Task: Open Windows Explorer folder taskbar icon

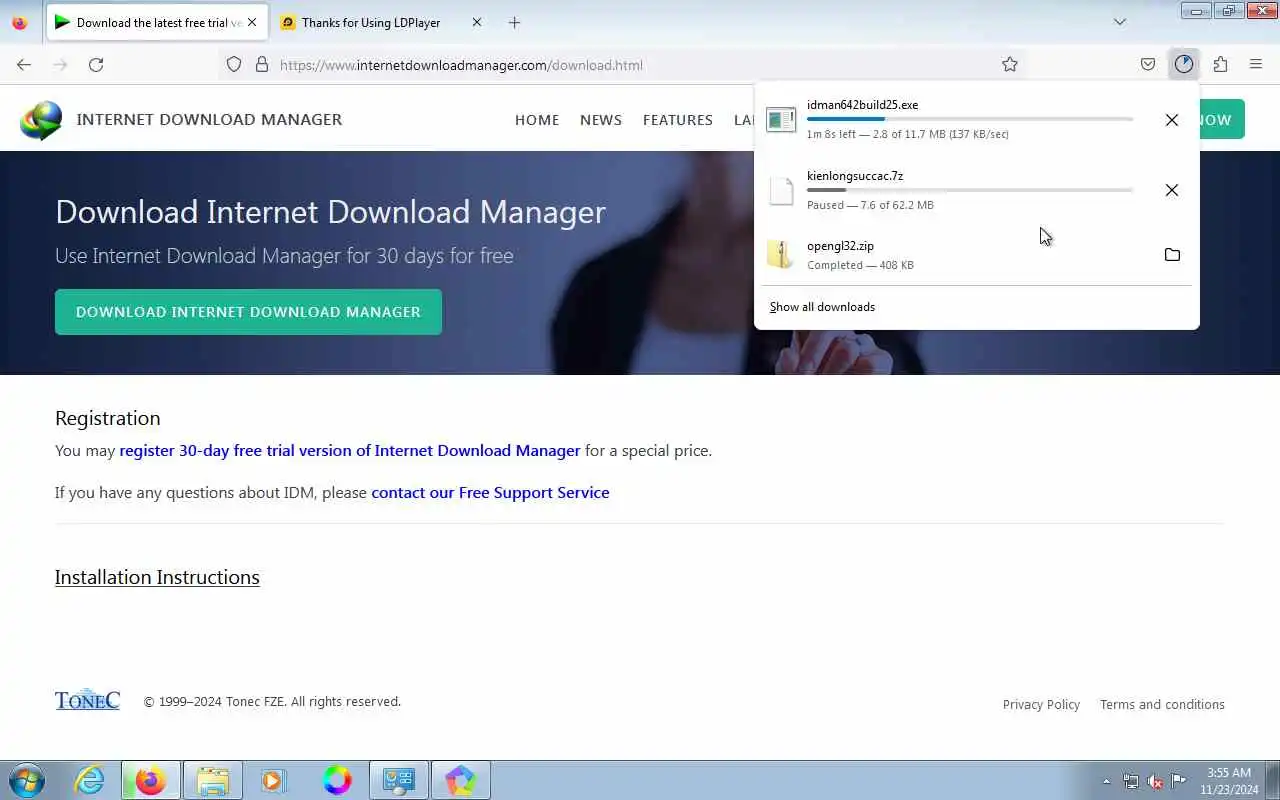Action: [x=213, y=780]
